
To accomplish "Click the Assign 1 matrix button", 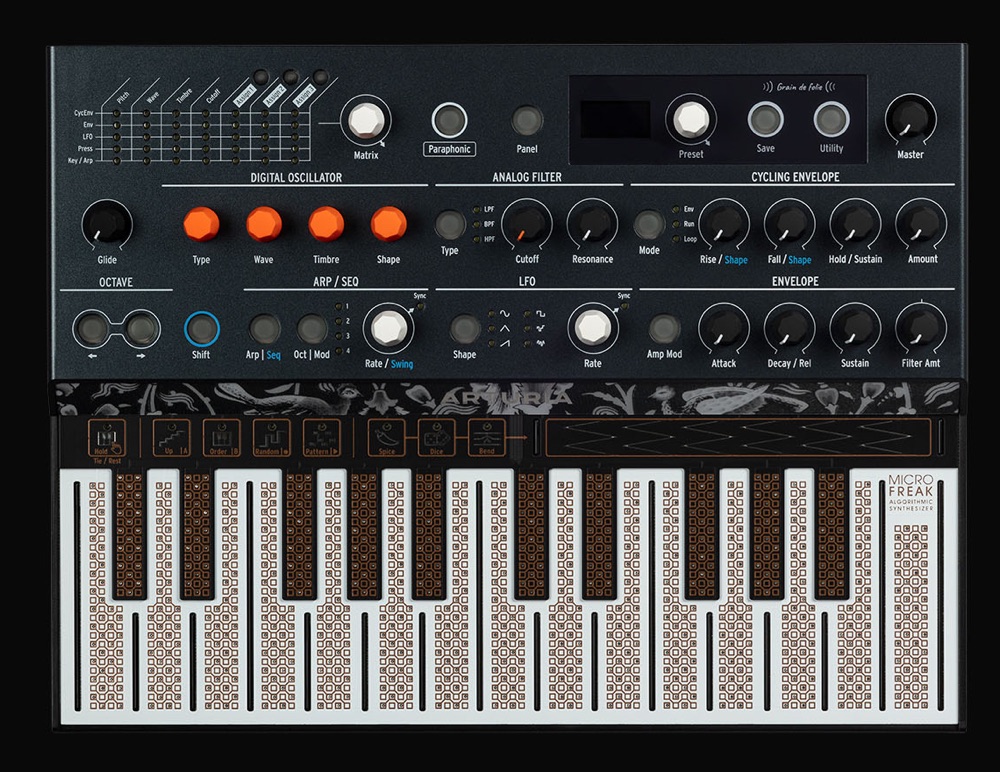I will tap(261, 76).
